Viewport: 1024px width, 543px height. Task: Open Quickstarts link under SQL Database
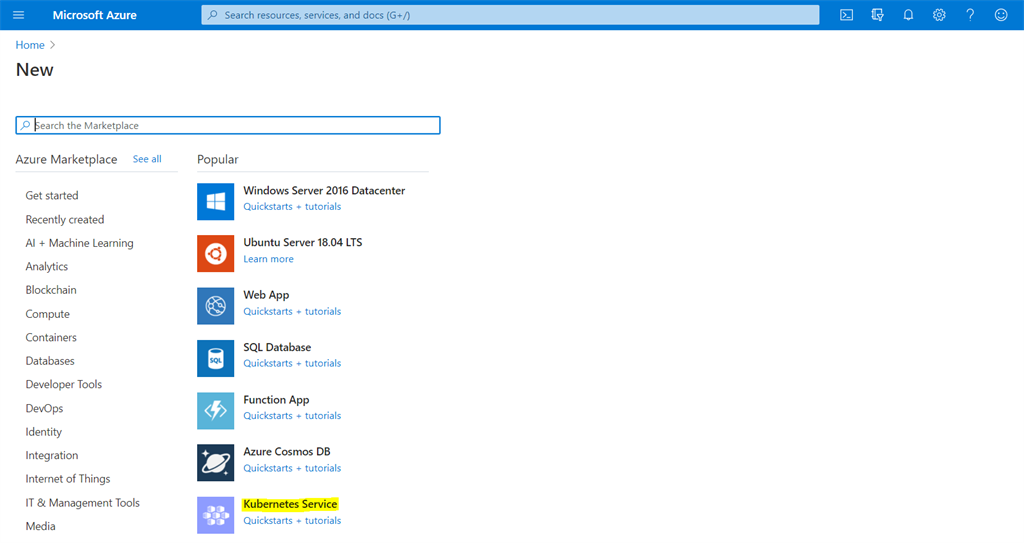pos(292,363)
